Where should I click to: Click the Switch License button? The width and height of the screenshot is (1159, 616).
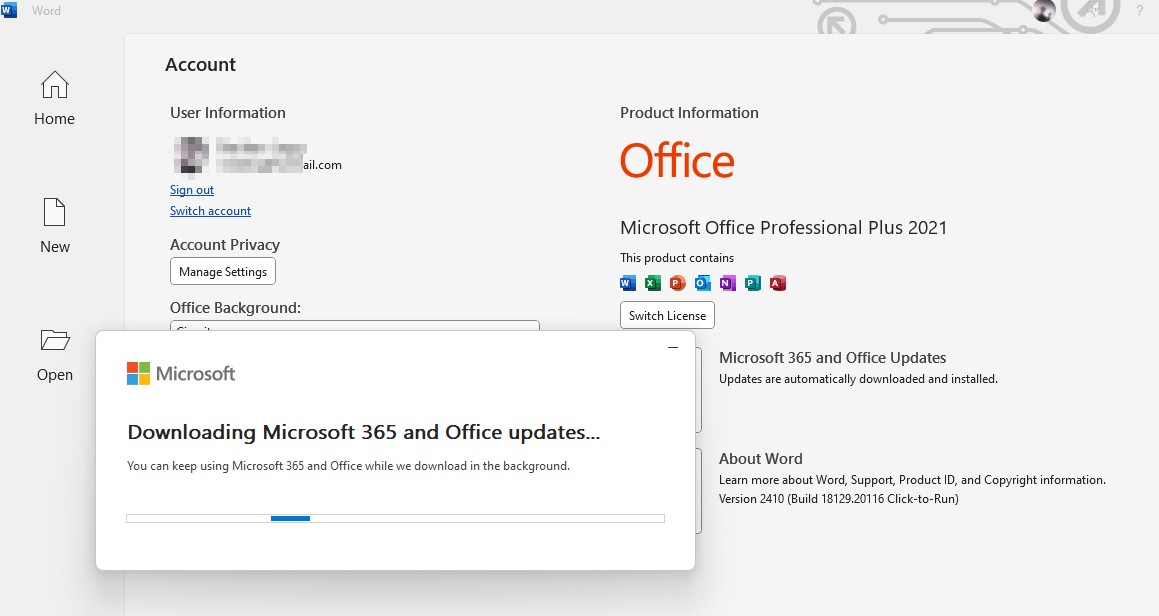pyautogui.click(x=667, y=315)
